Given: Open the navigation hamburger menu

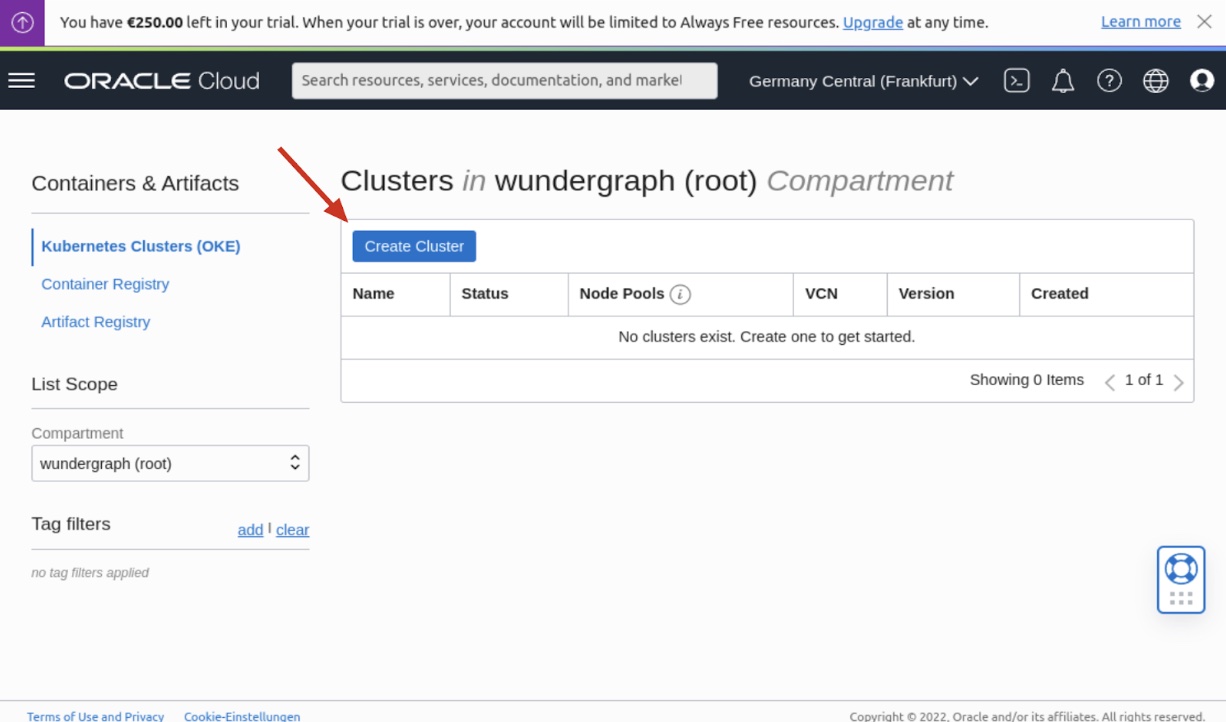Looking at the screenshot, I should 21,81.
